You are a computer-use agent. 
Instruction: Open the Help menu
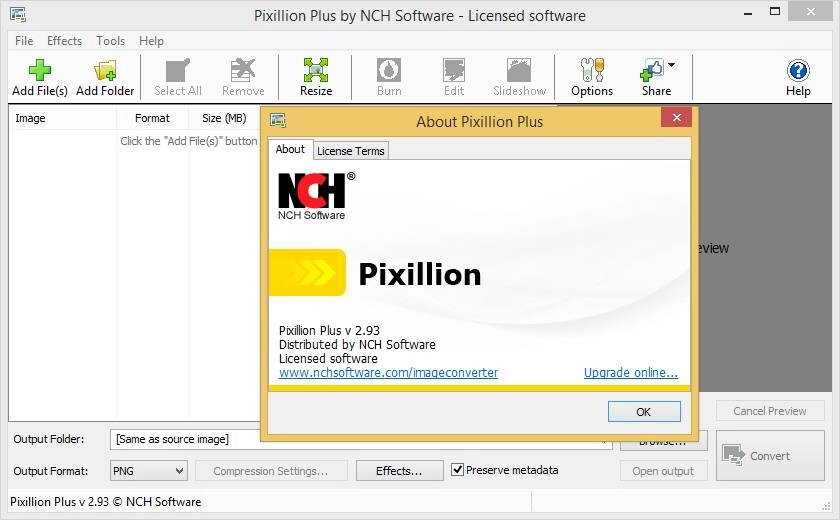pyautogui.click(x=151, y=41)
